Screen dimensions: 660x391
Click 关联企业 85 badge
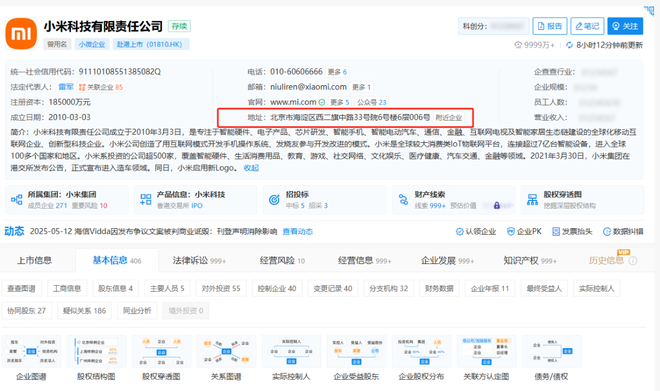coord(101,87)
